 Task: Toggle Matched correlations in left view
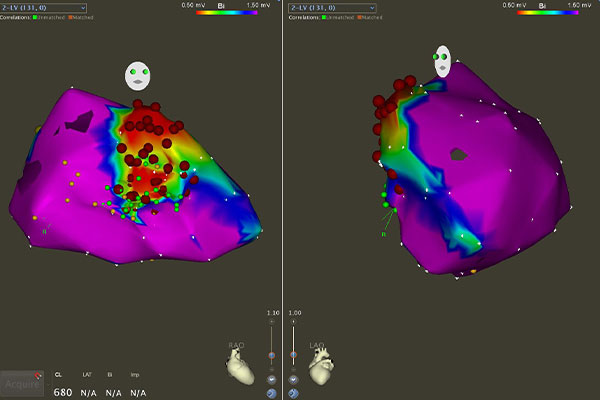point(81,18)
